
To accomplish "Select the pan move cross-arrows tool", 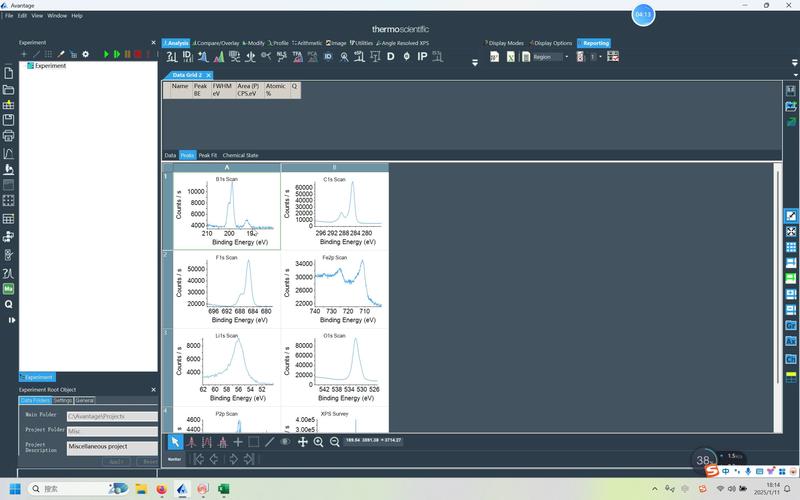I will (x=303, y=442).
